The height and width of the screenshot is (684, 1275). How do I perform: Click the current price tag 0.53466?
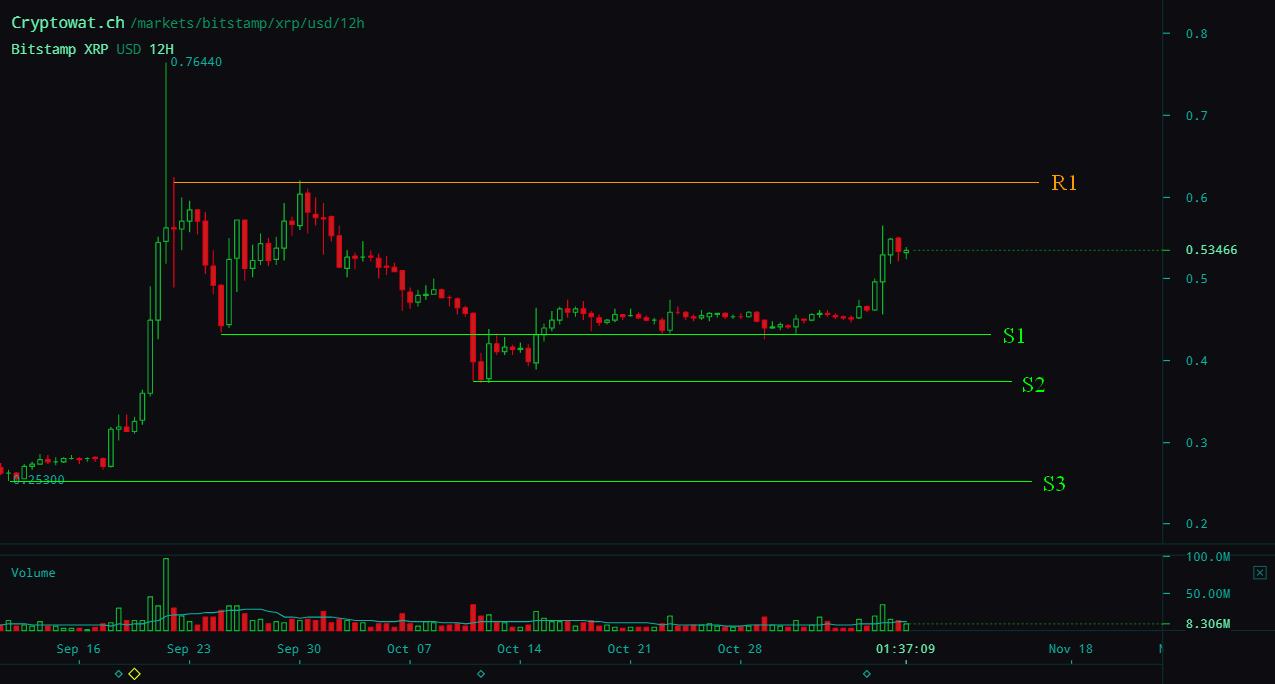1211,250
